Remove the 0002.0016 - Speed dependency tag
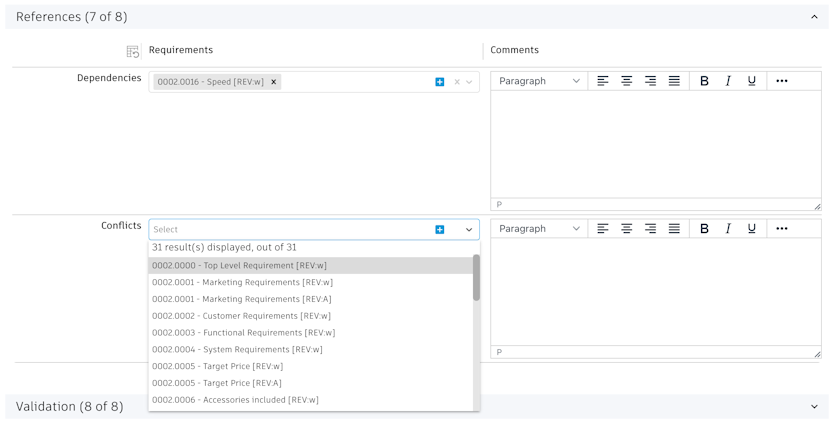This screenshot has width=834, height=424. click(x=274, y=82)
